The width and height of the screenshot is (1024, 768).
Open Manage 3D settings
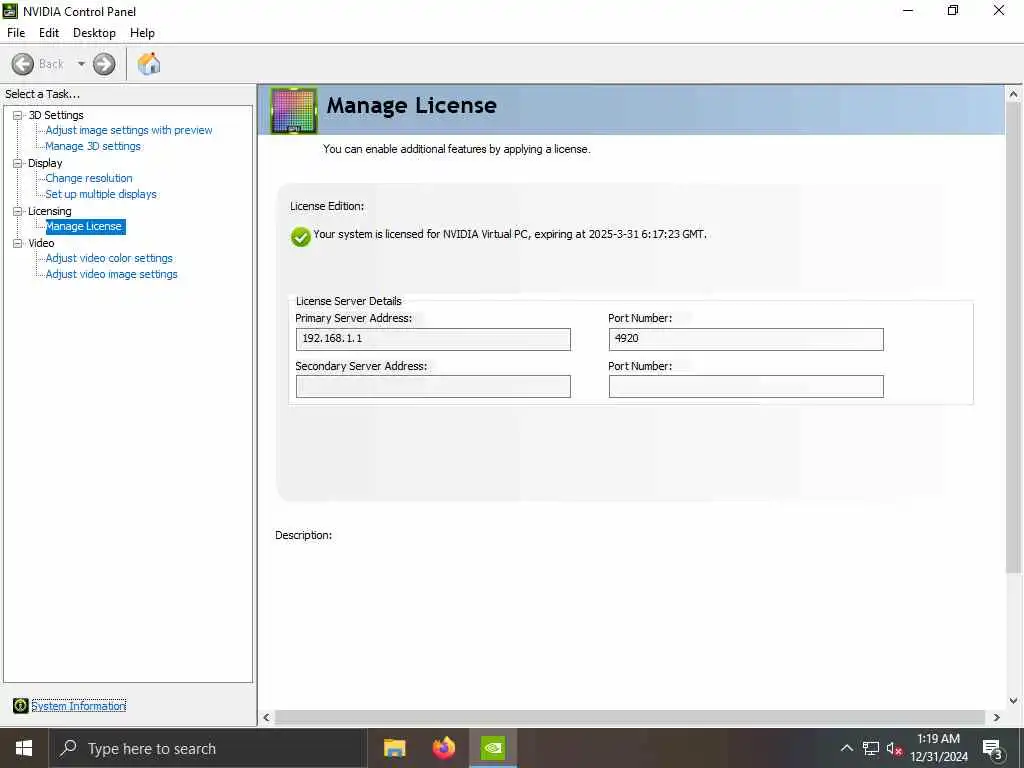point(93,146)
